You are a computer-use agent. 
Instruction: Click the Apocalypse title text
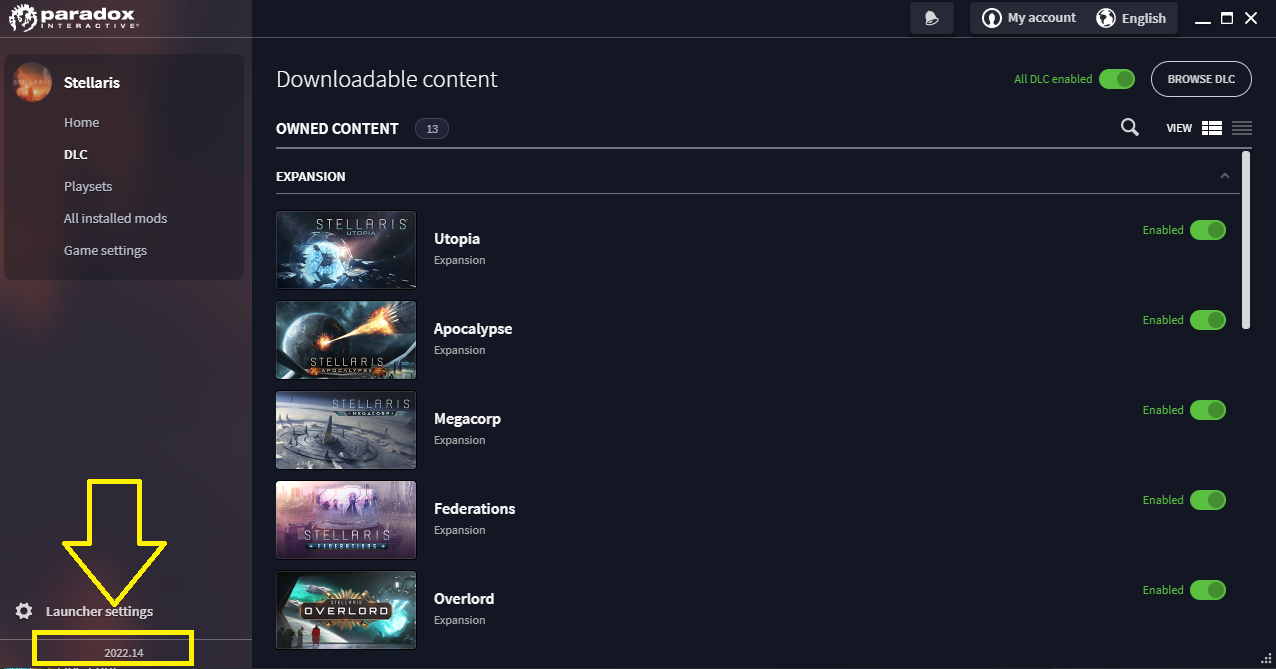click(473, 328)
